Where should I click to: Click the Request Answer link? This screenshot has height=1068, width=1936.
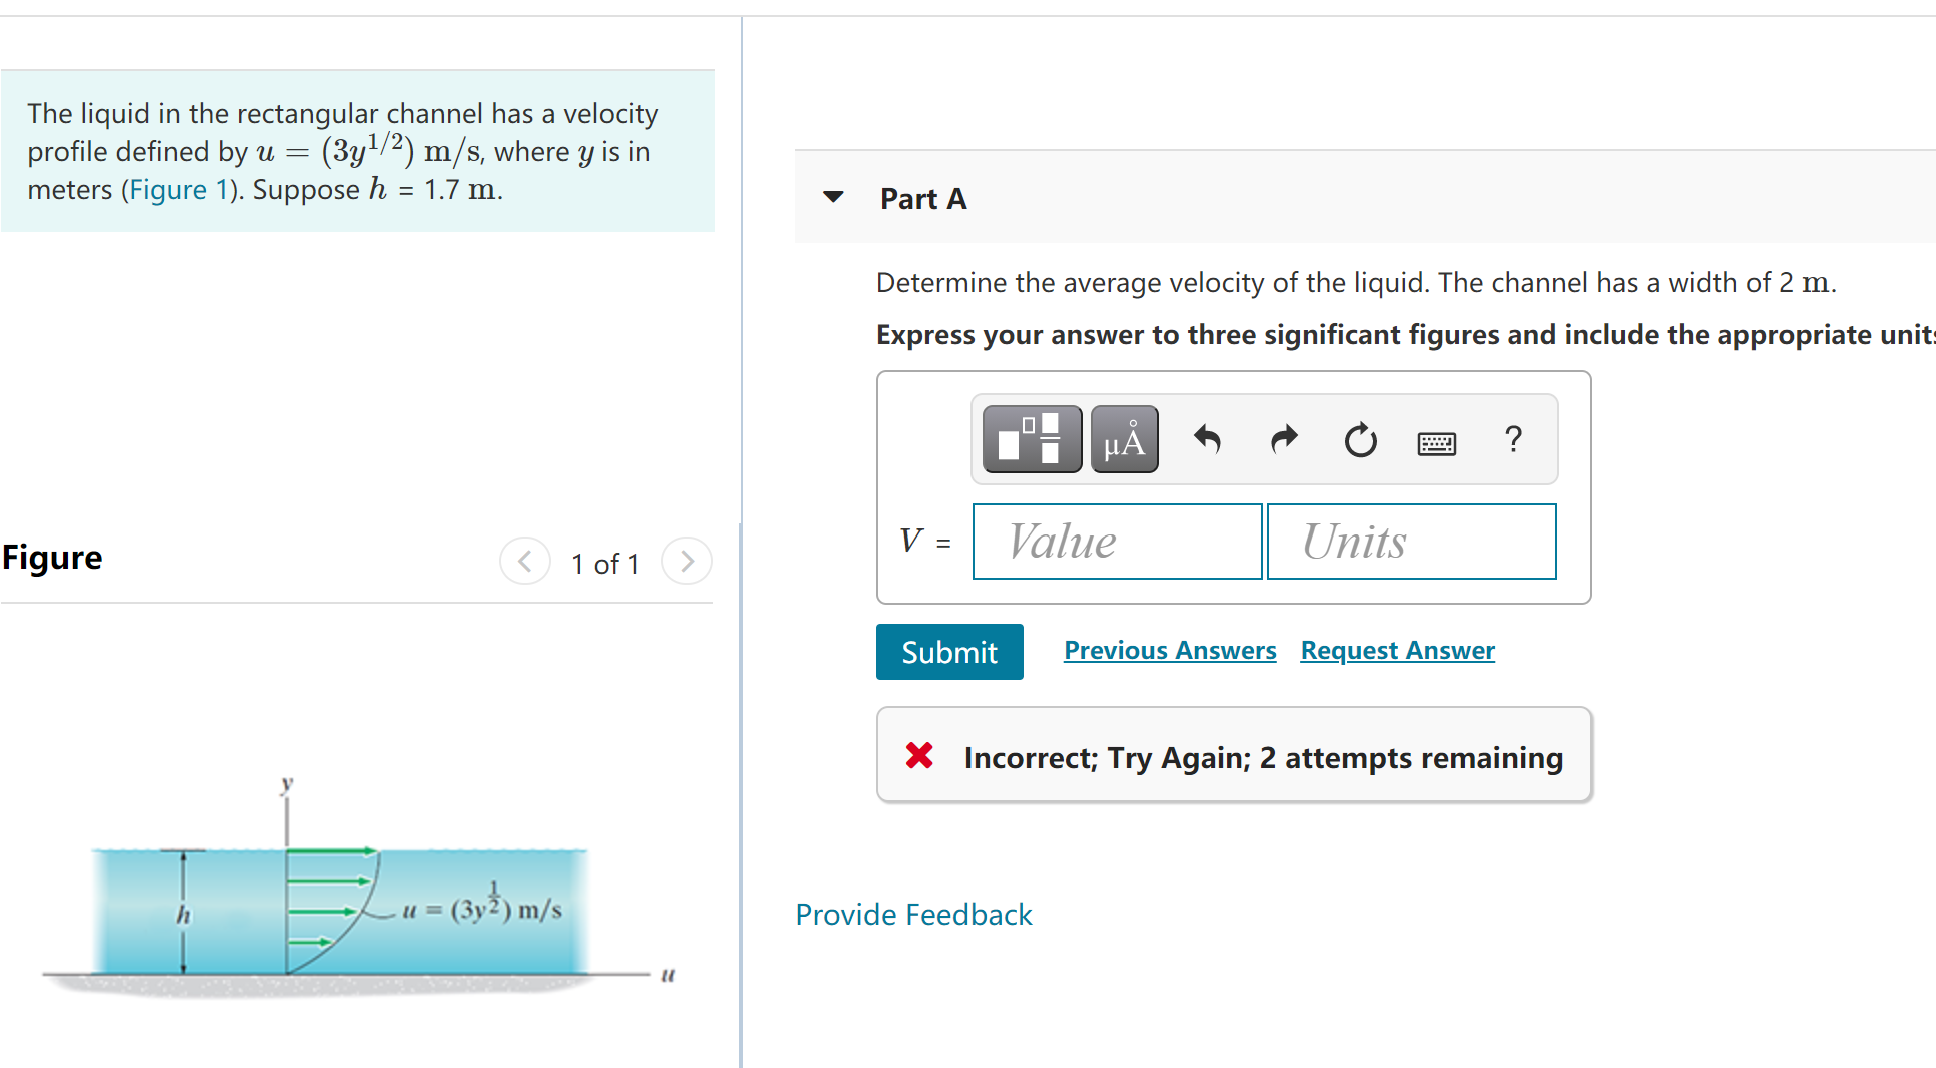(1397, 651)
